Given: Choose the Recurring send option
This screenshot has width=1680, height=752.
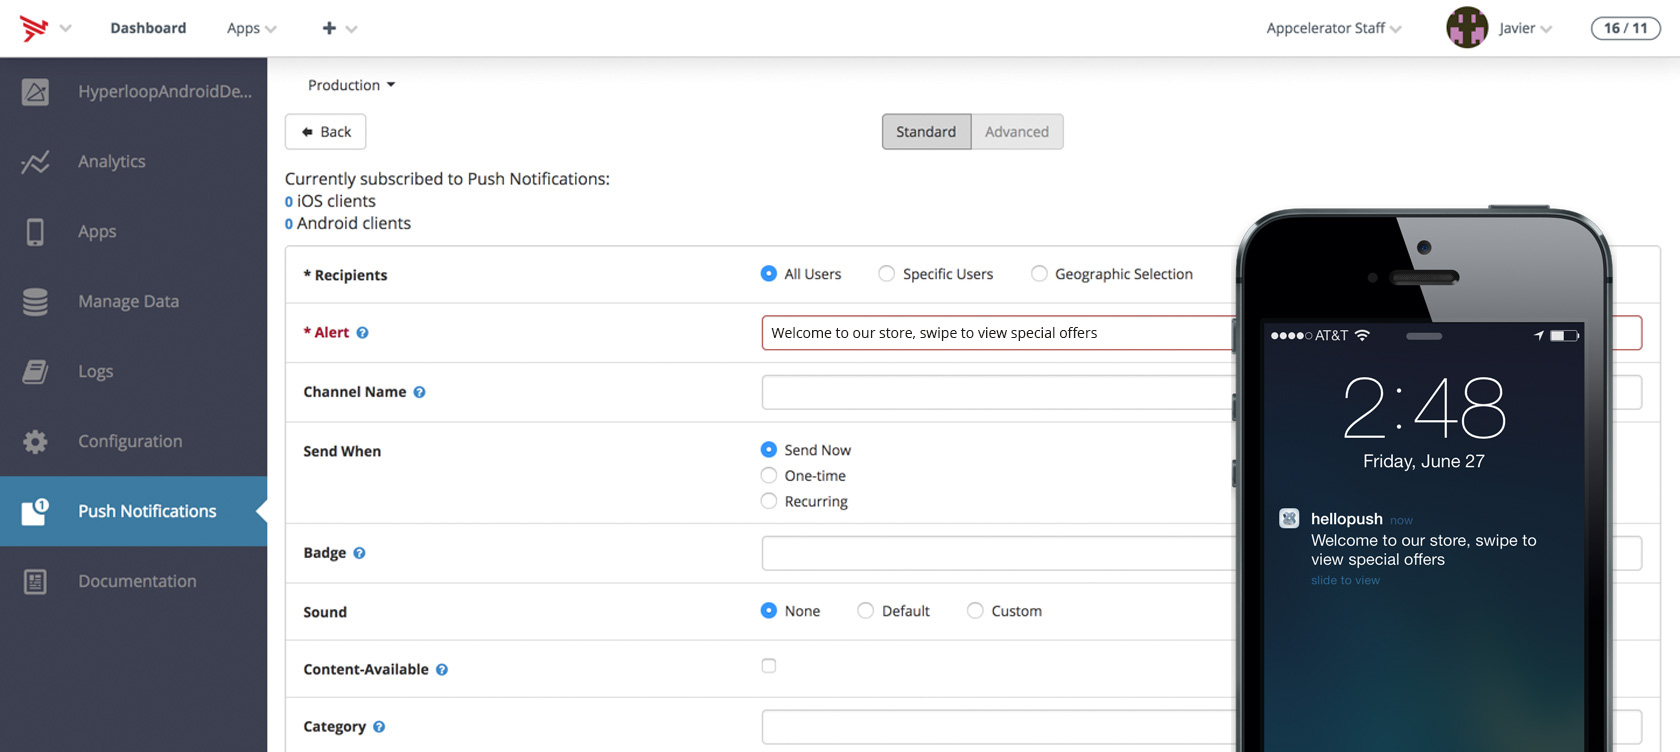Looking at the screenshot, I should coord(769,501).
